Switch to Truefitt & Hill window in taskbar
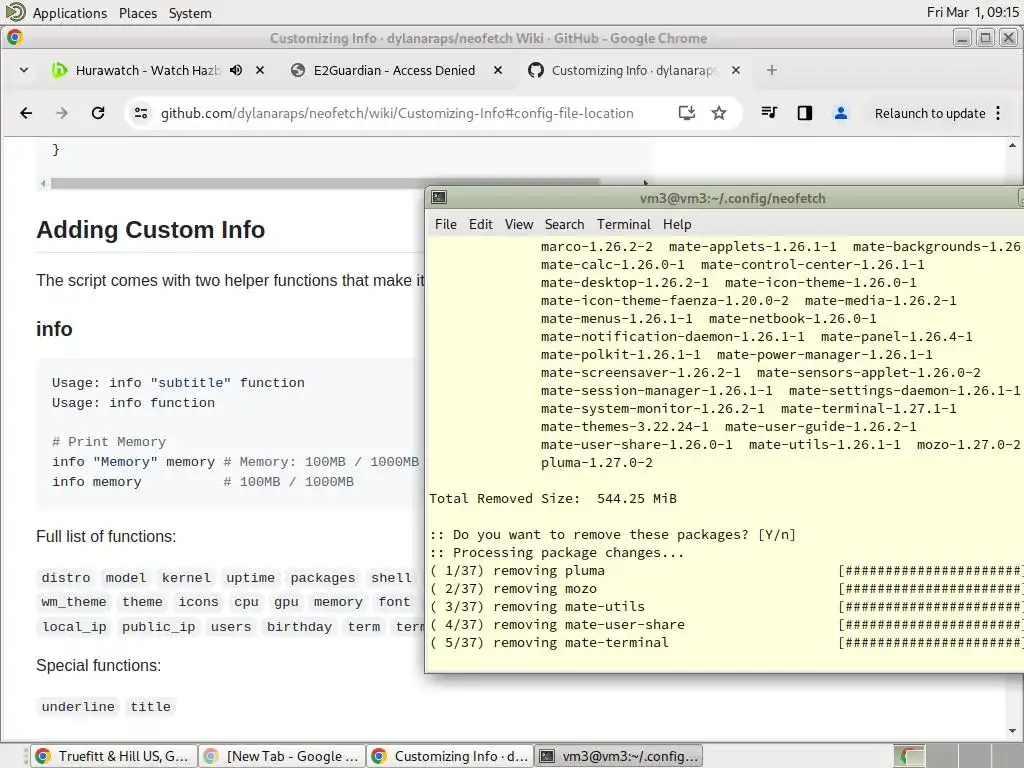Viewport: 1024px width, 768px height. 114,756
